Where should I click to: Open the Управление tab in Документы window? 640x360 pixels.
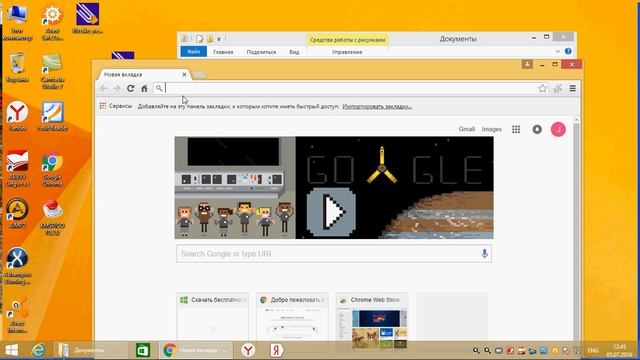tap(347, 52)
